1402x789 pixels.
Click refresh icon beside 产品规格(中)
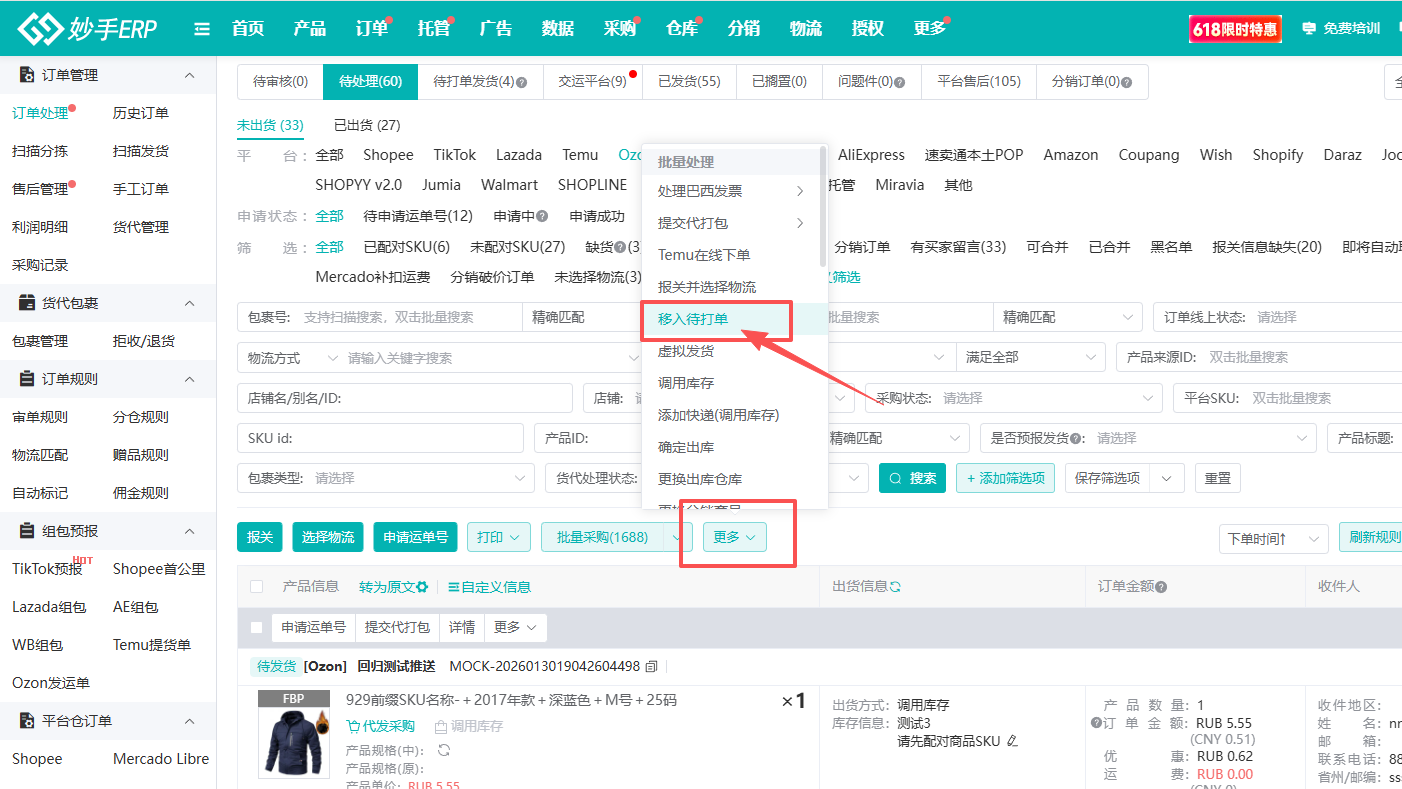click(x=444, y=750)
